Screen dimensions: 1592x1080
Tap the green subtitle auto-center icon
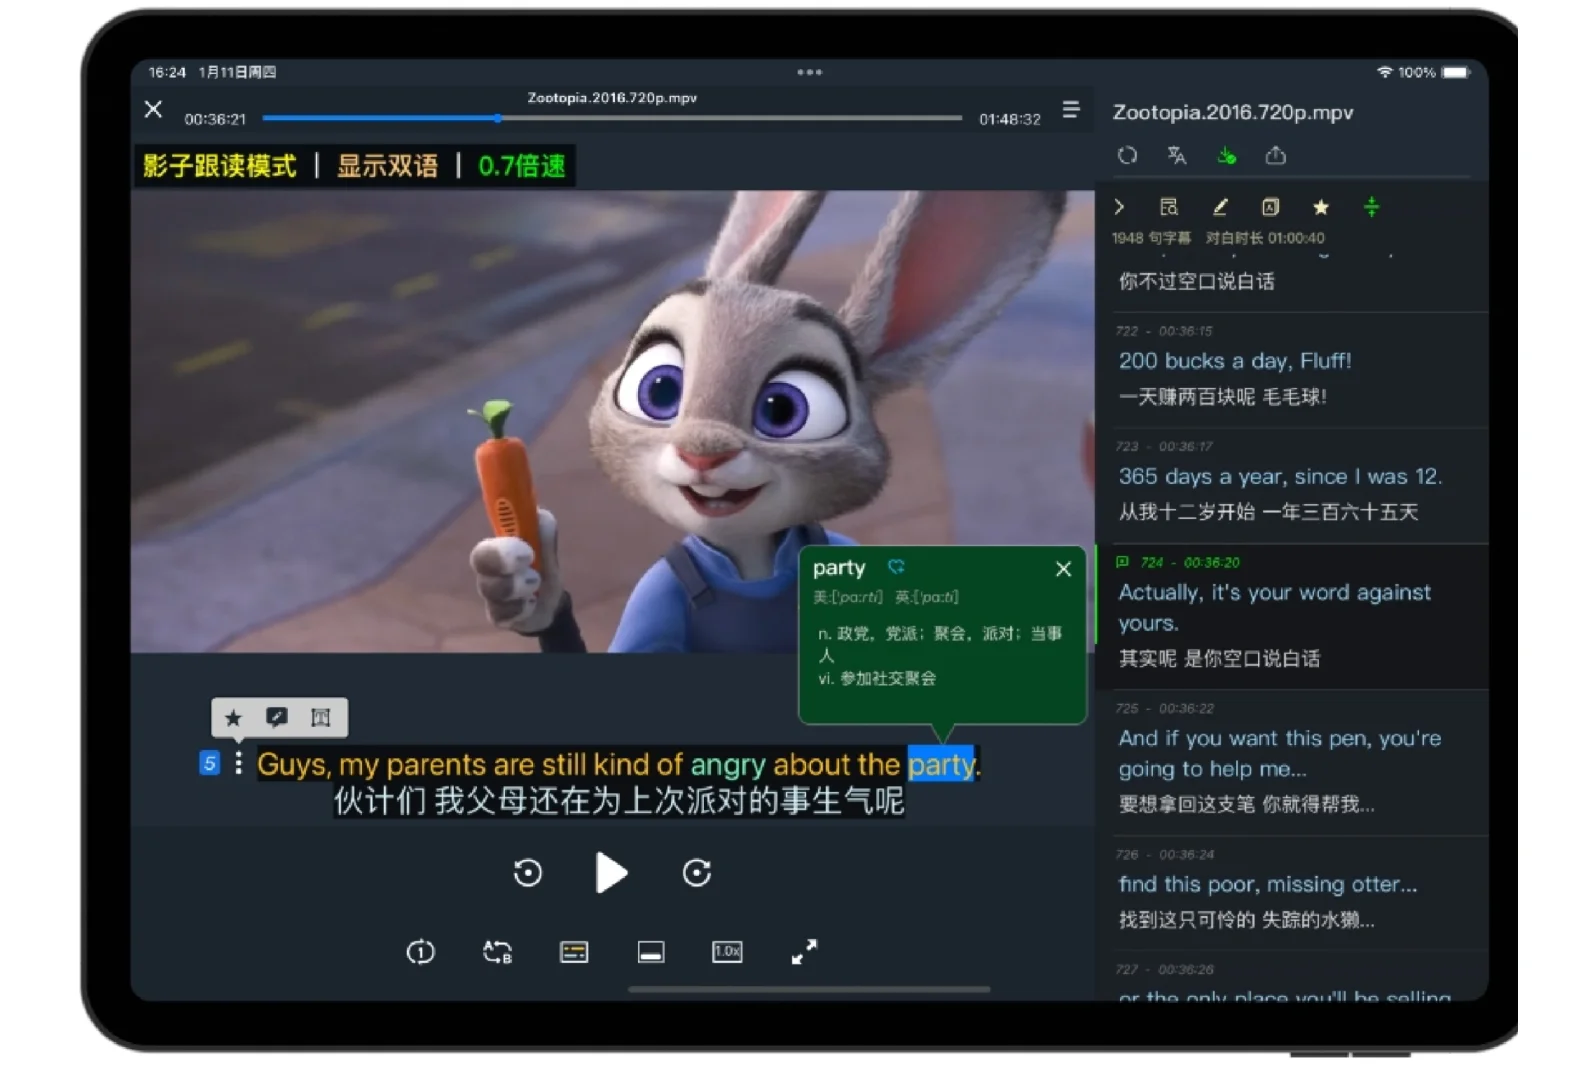tap(1372, 207)
